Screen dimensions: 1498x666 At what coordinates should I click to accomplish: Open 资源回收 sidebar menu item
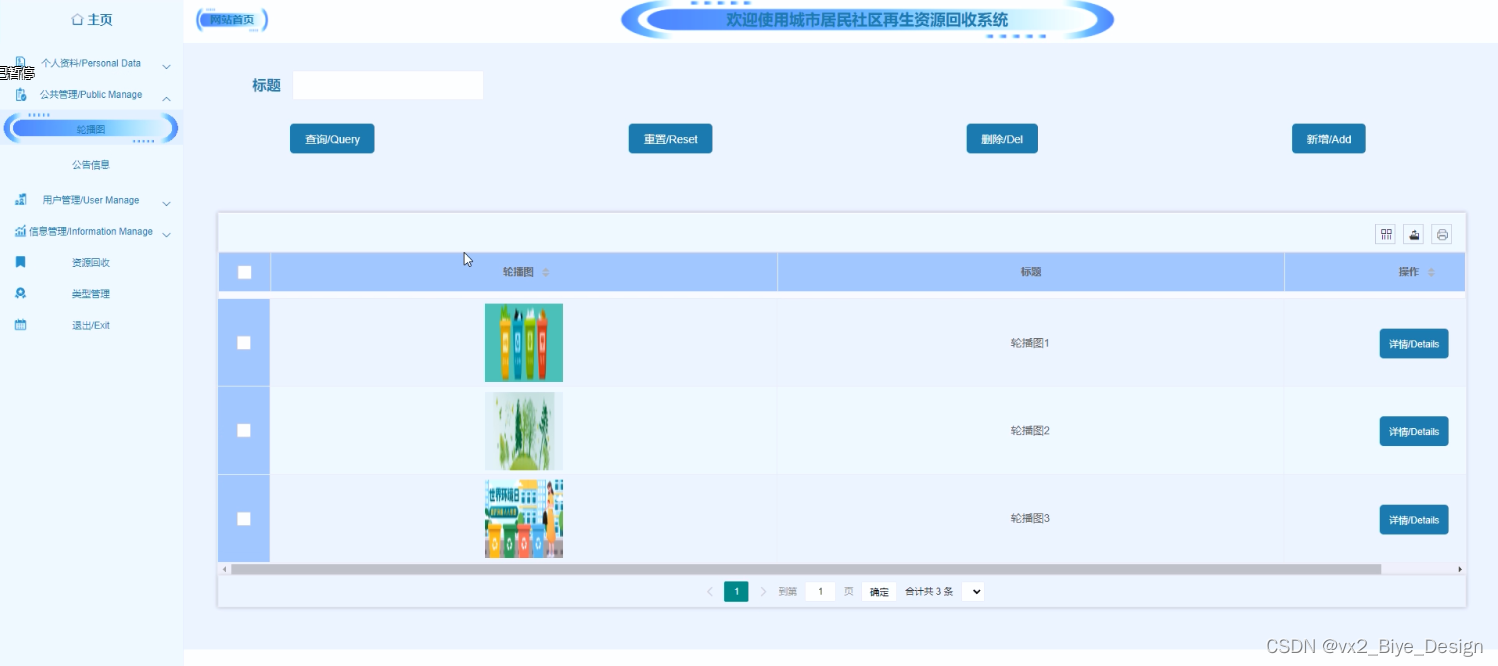[91, 262]
